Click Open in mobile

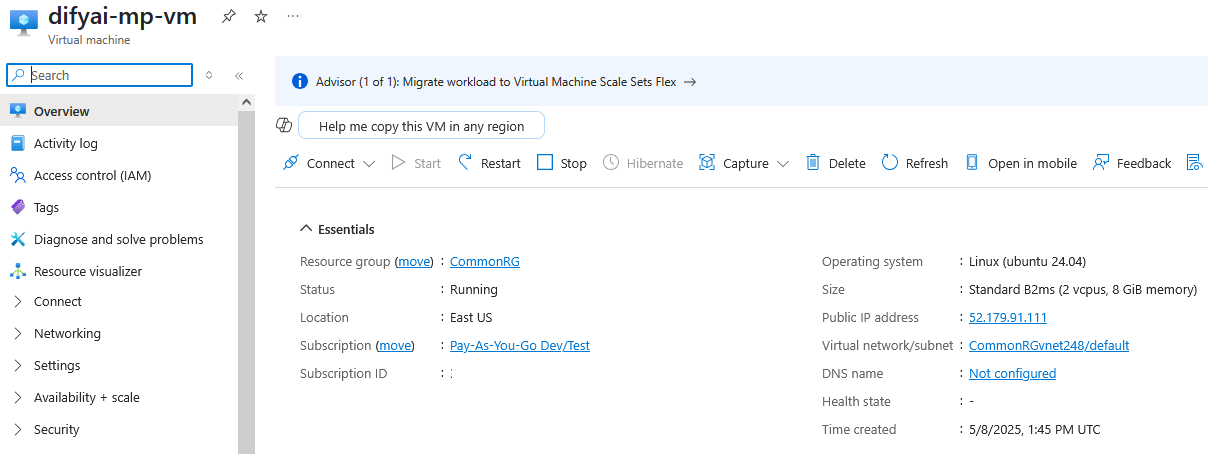[1021, 163]
